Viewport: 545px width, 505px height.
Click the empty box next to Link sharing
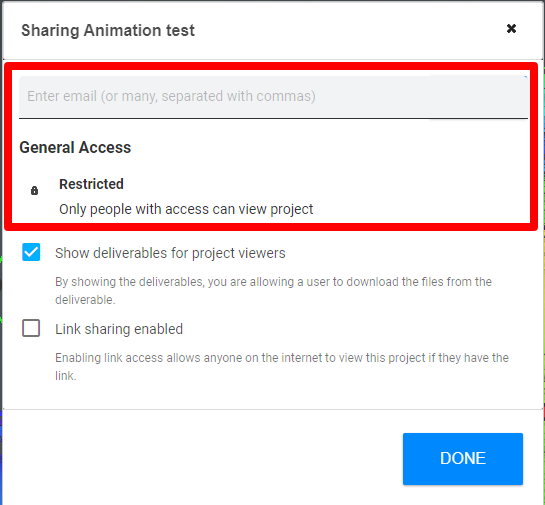(x=31, y=328)
